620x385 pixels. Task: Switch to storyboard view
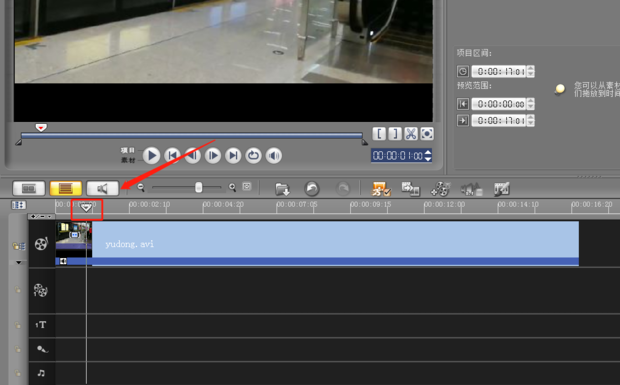click(x=29, y=189)
